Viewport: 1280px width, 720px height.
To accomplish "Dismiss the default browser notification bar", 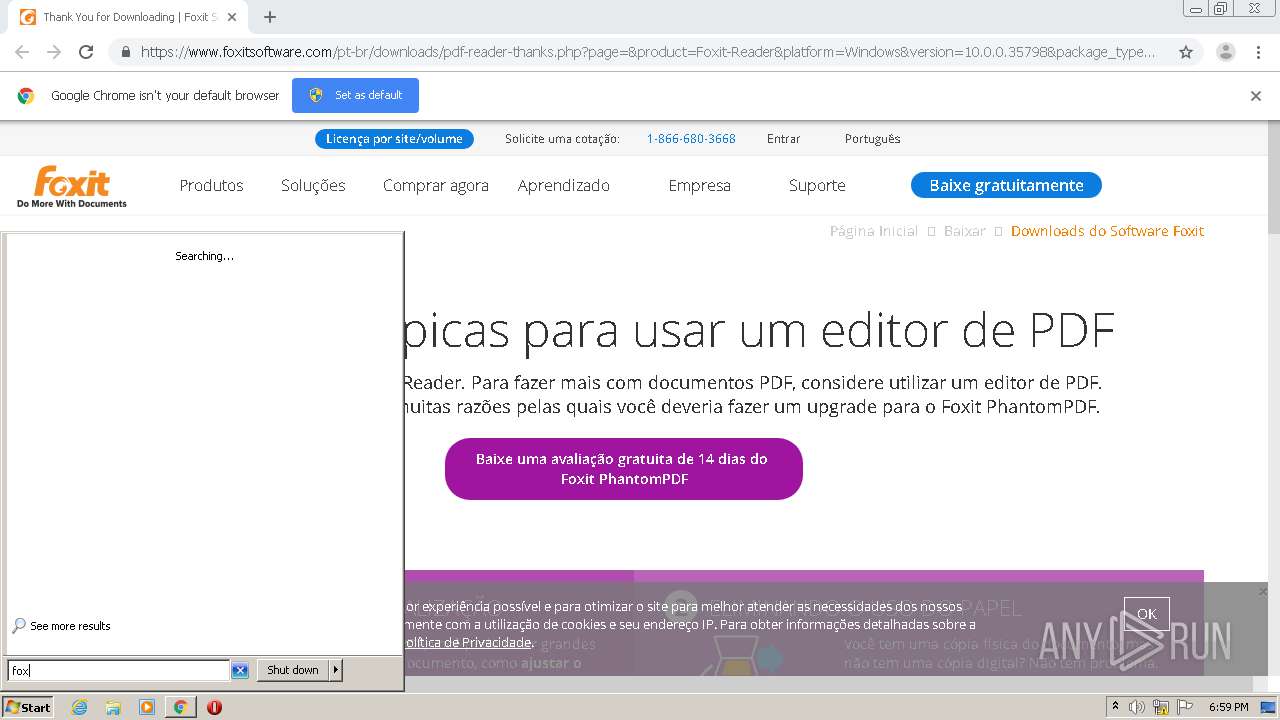I will (x=1256, y=96).
